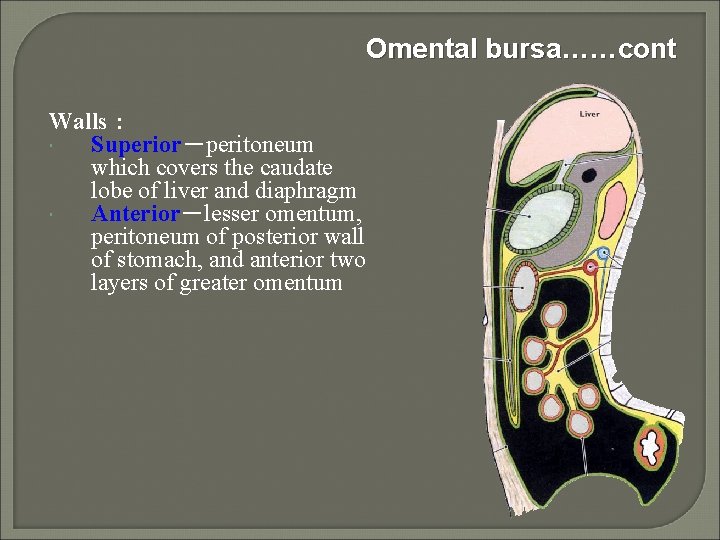Select the "Walls :" heading text

pos(86,121)
